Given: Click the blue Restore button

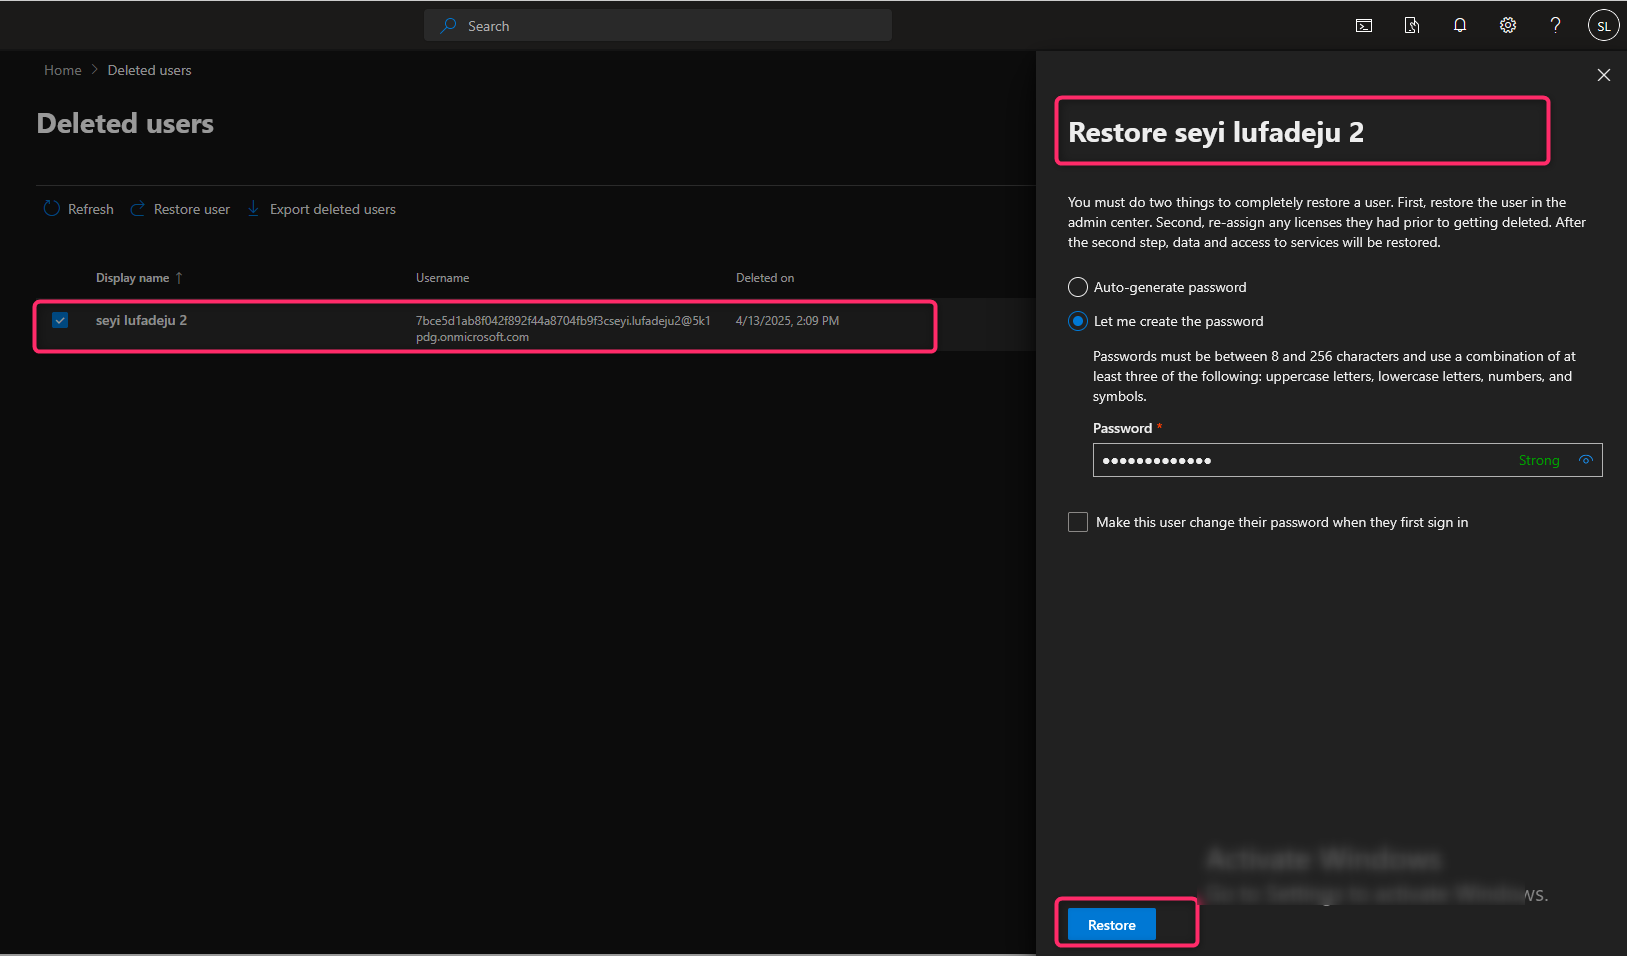Looking at the screenshot, I should 1112,925.
